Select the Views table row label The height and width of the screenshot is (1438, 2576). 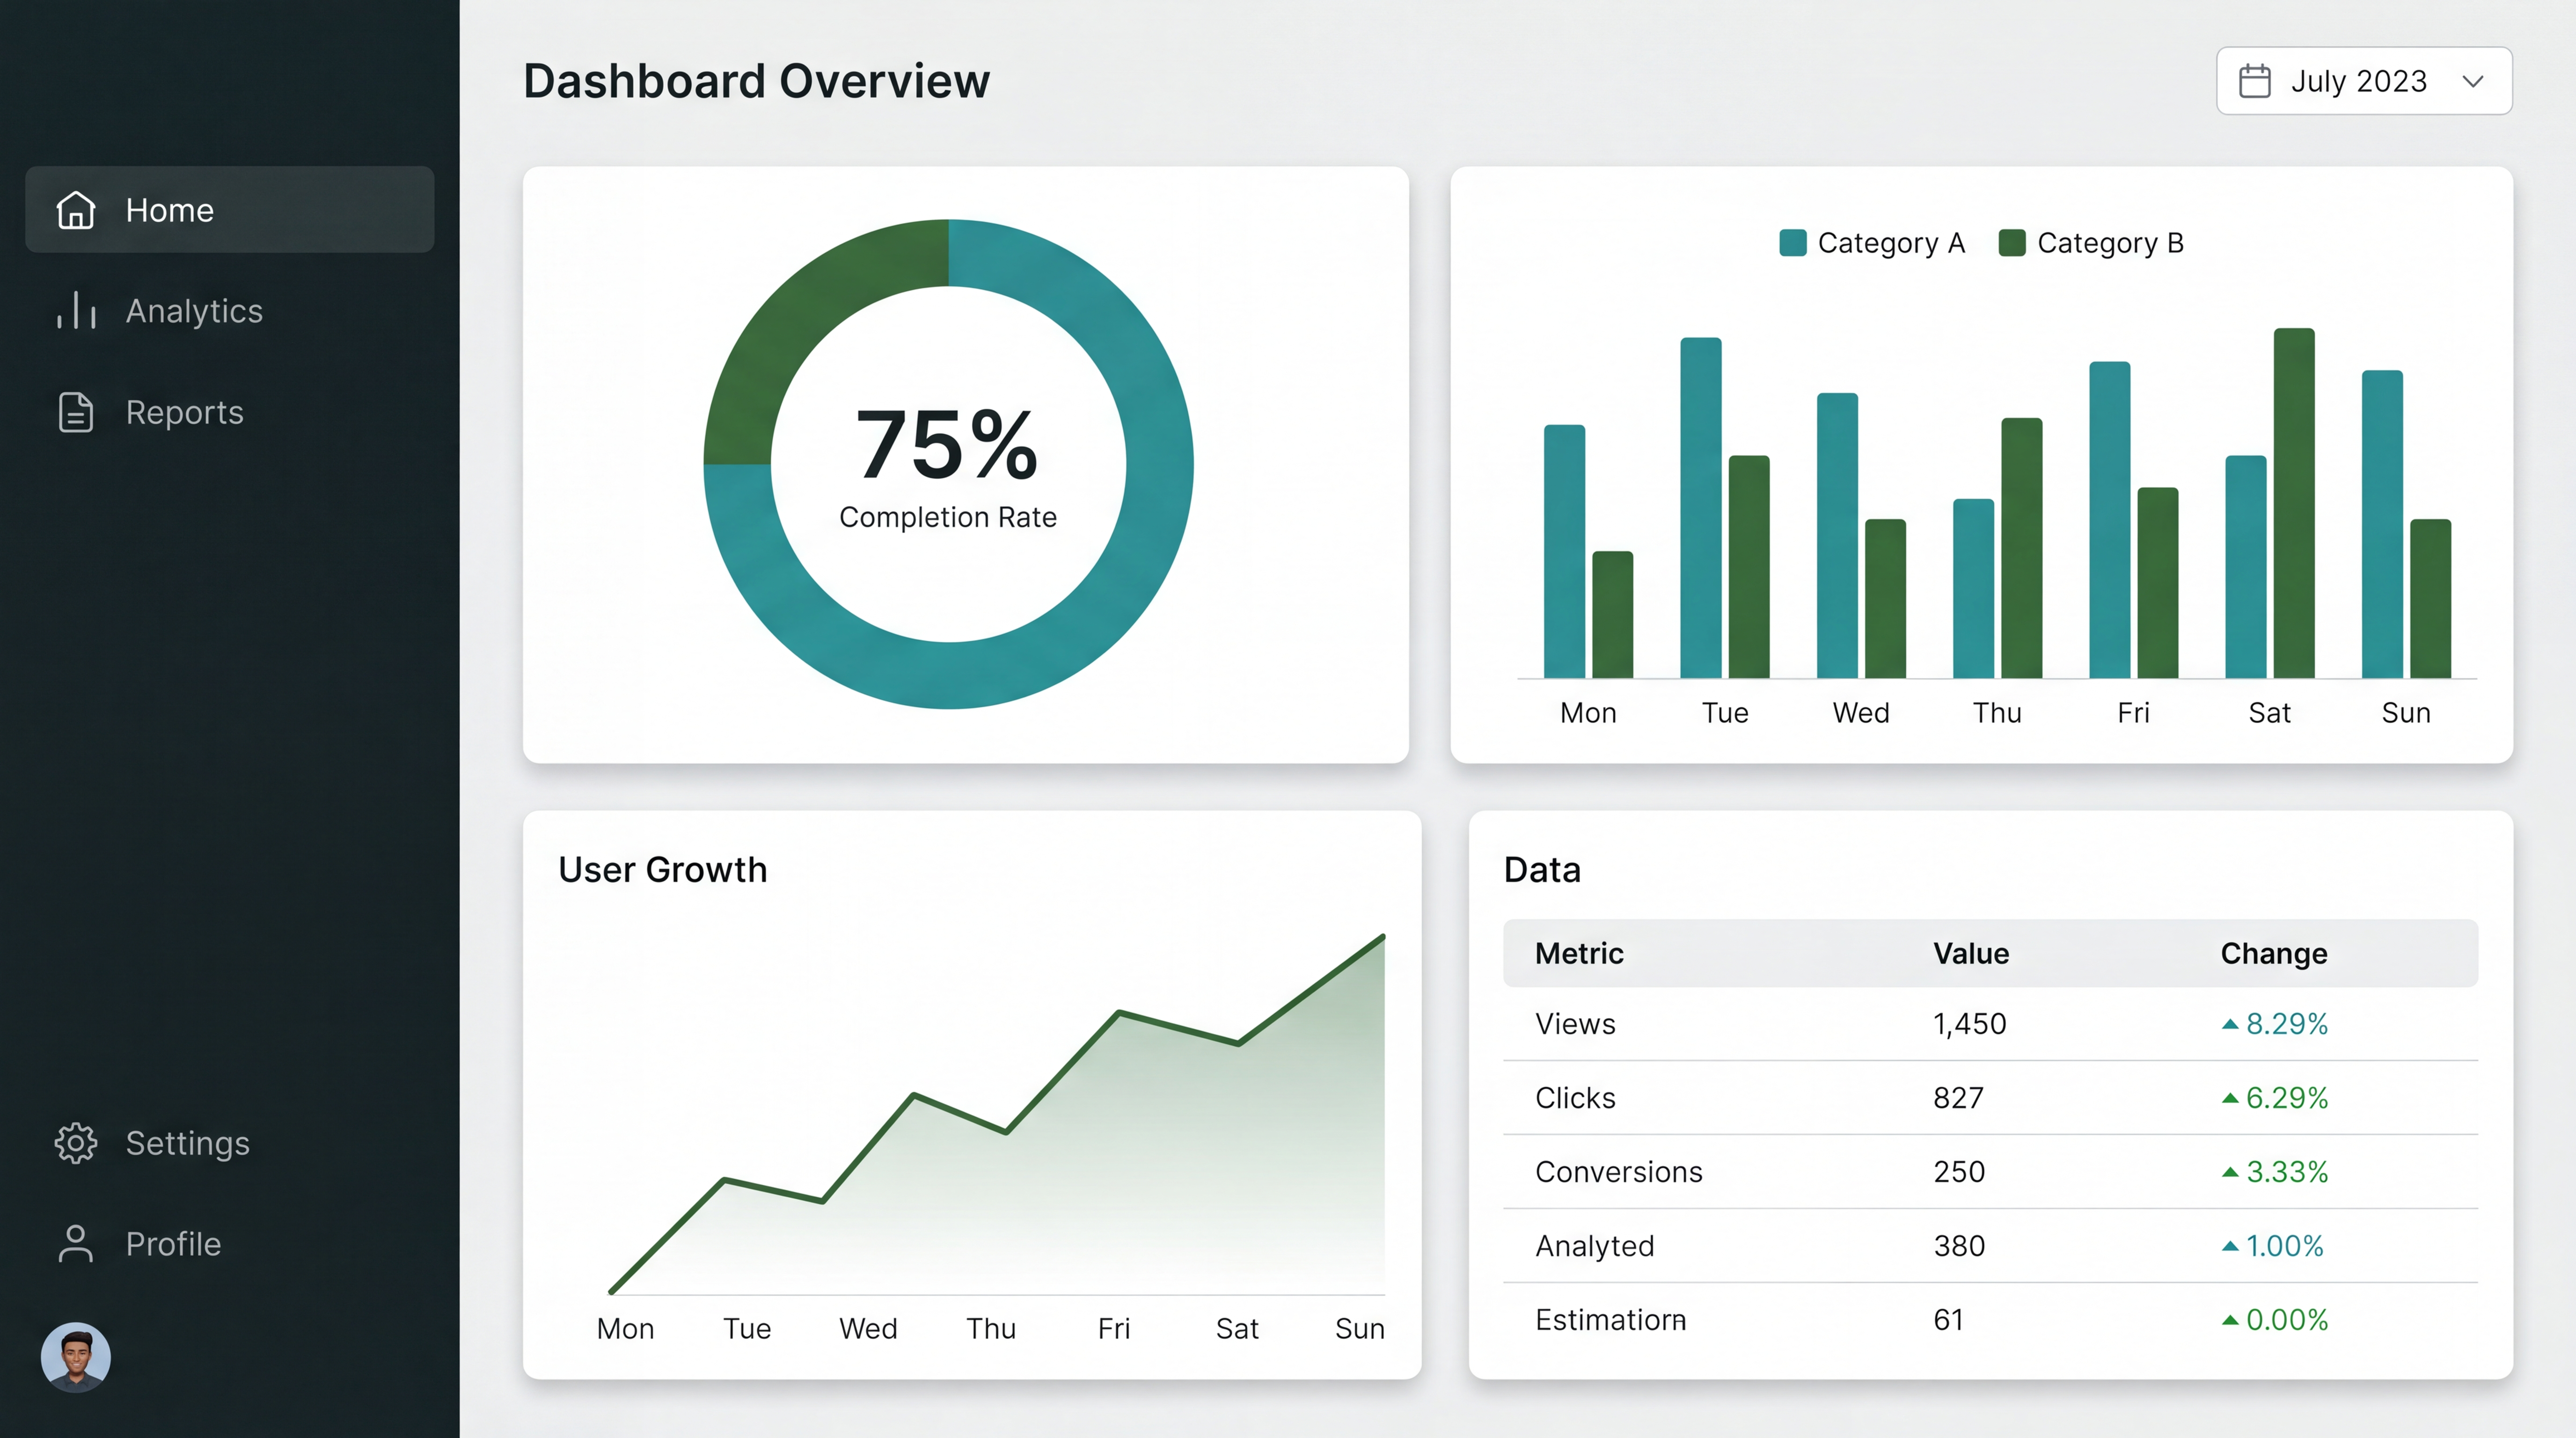coord(1575,1024)
